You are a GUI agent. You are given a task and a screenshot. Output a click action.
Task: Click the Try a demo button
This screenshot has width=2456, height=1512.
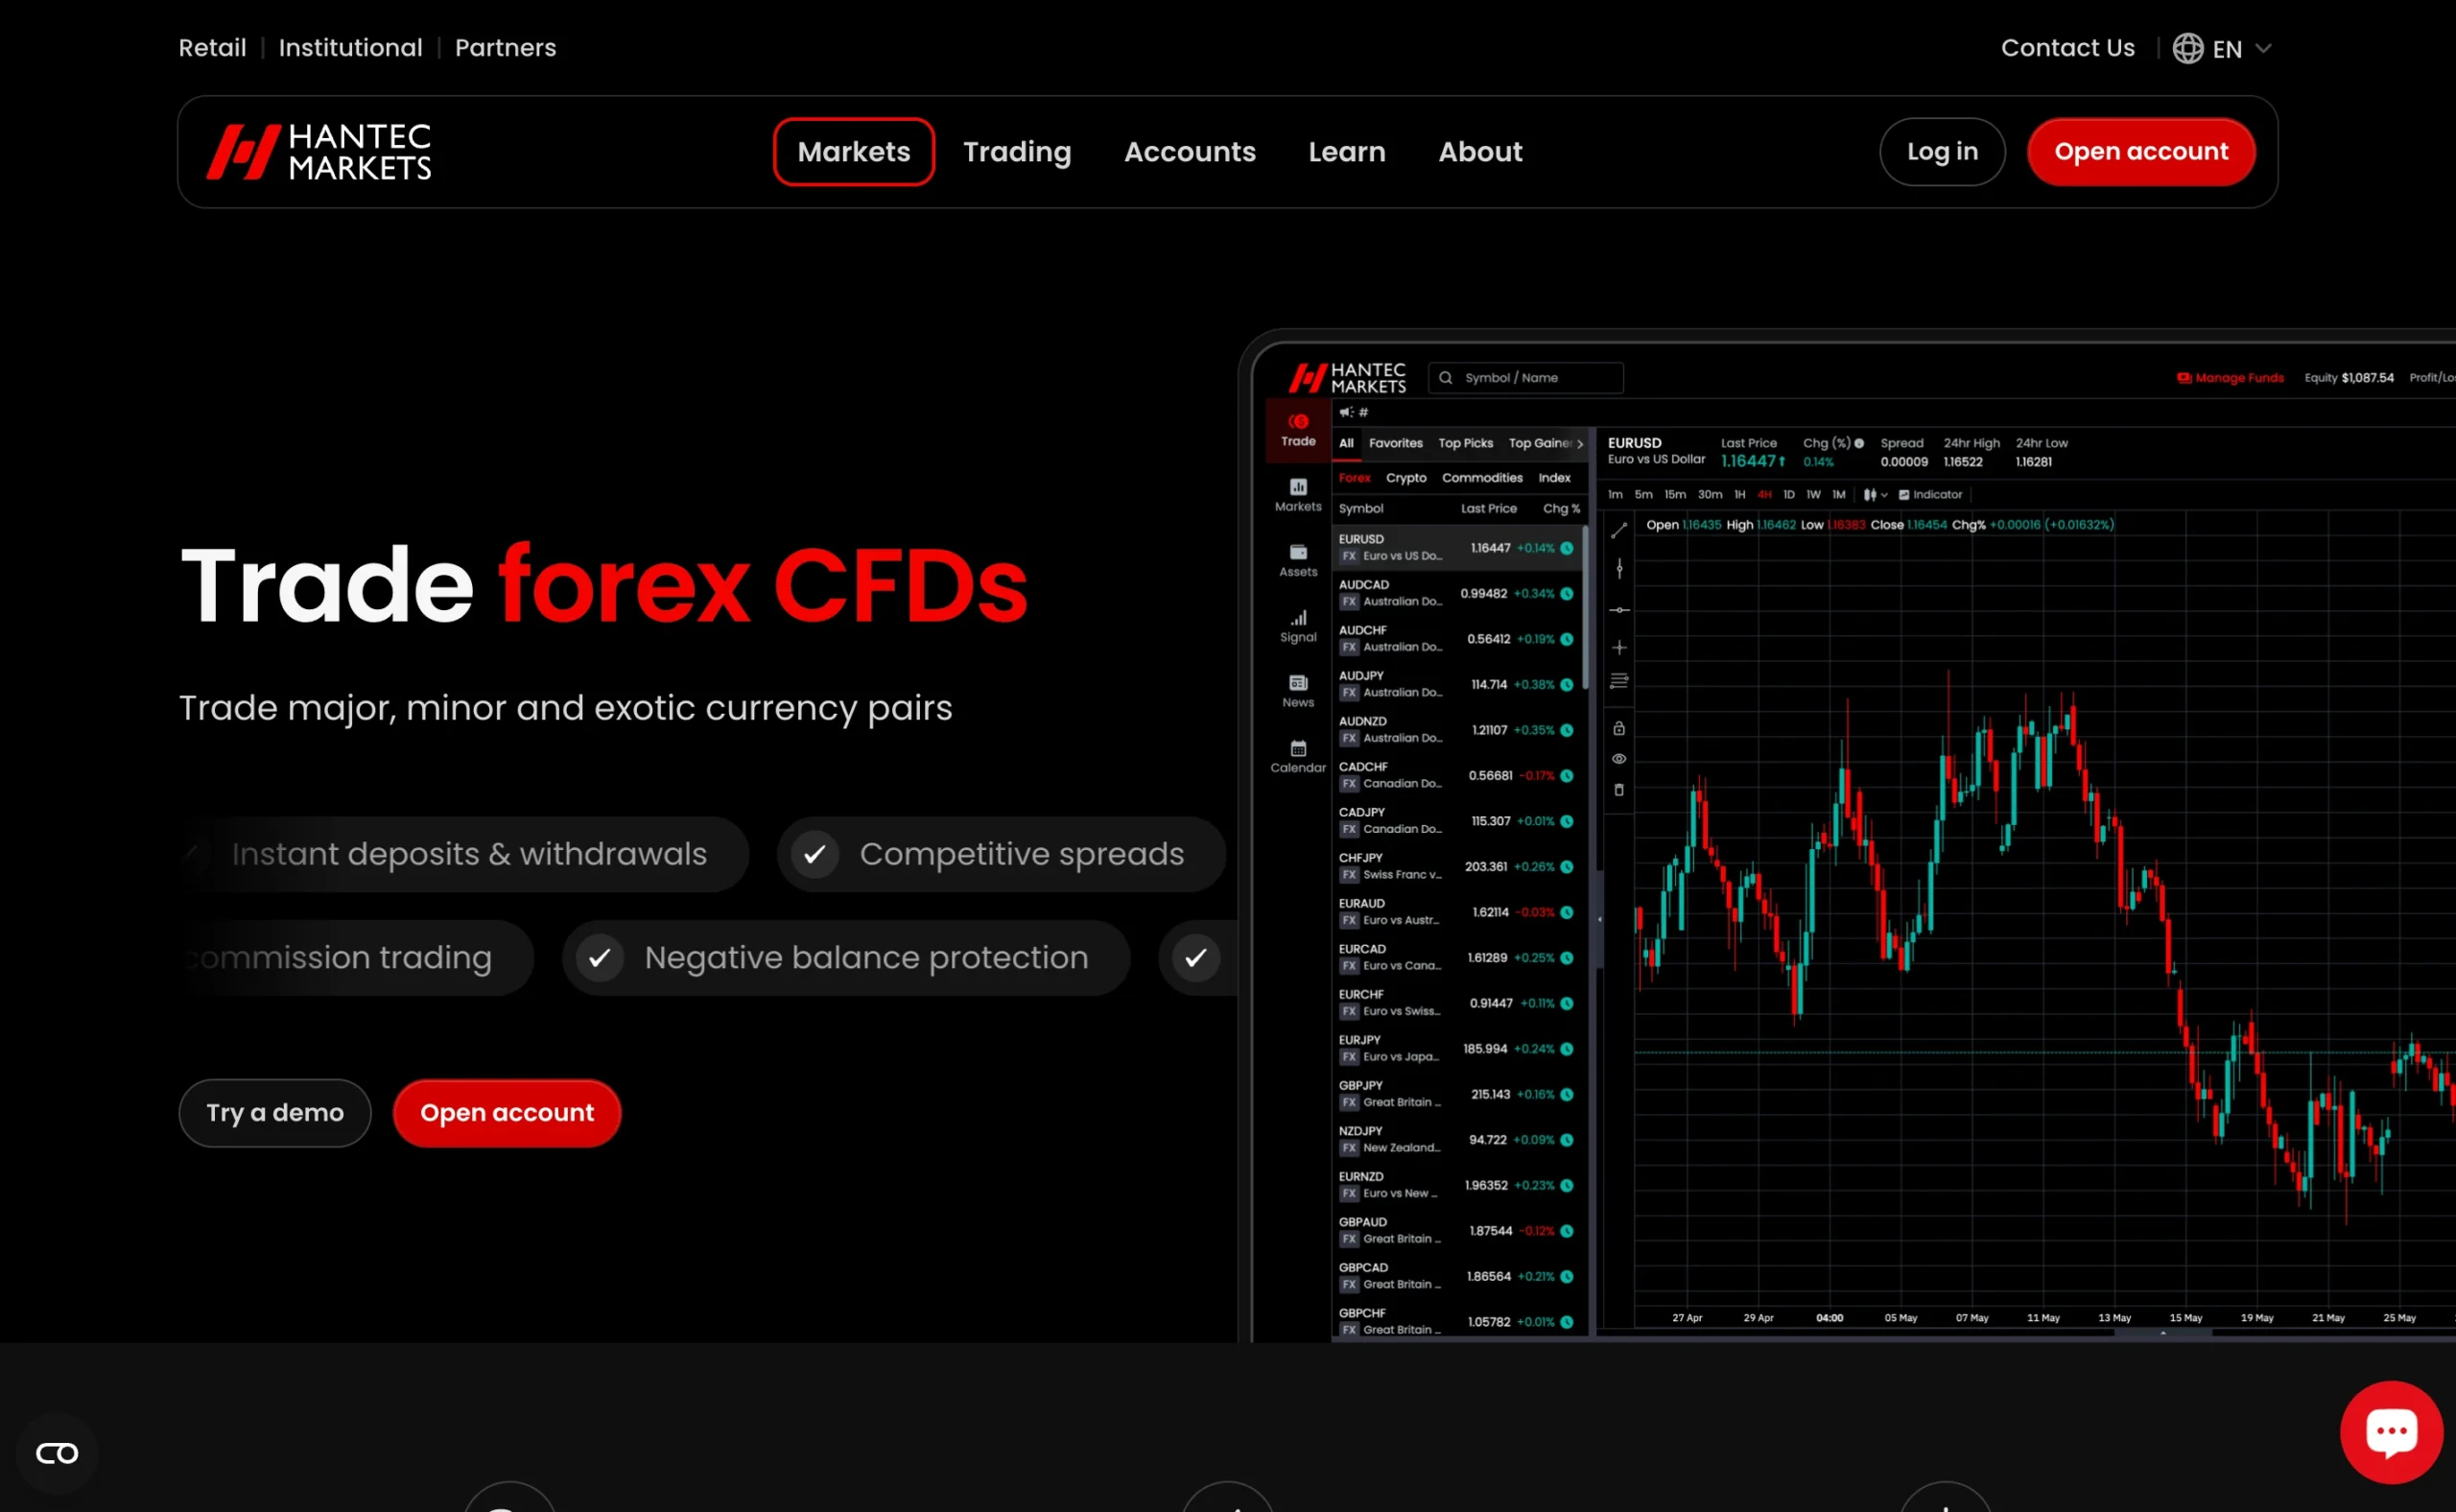pos(275,1113)
